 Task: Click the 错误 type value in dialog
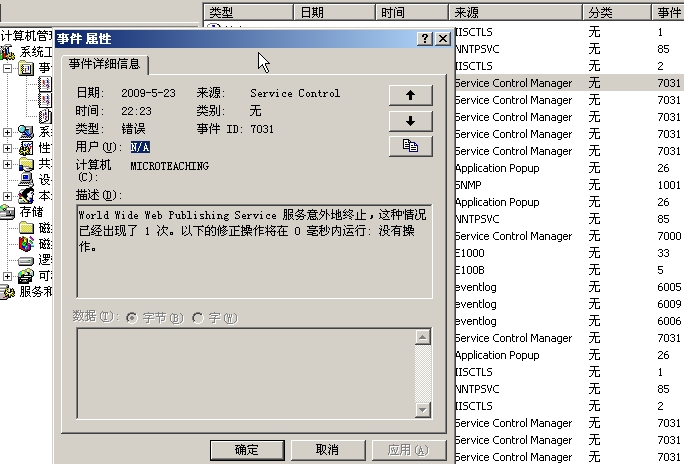133,129
